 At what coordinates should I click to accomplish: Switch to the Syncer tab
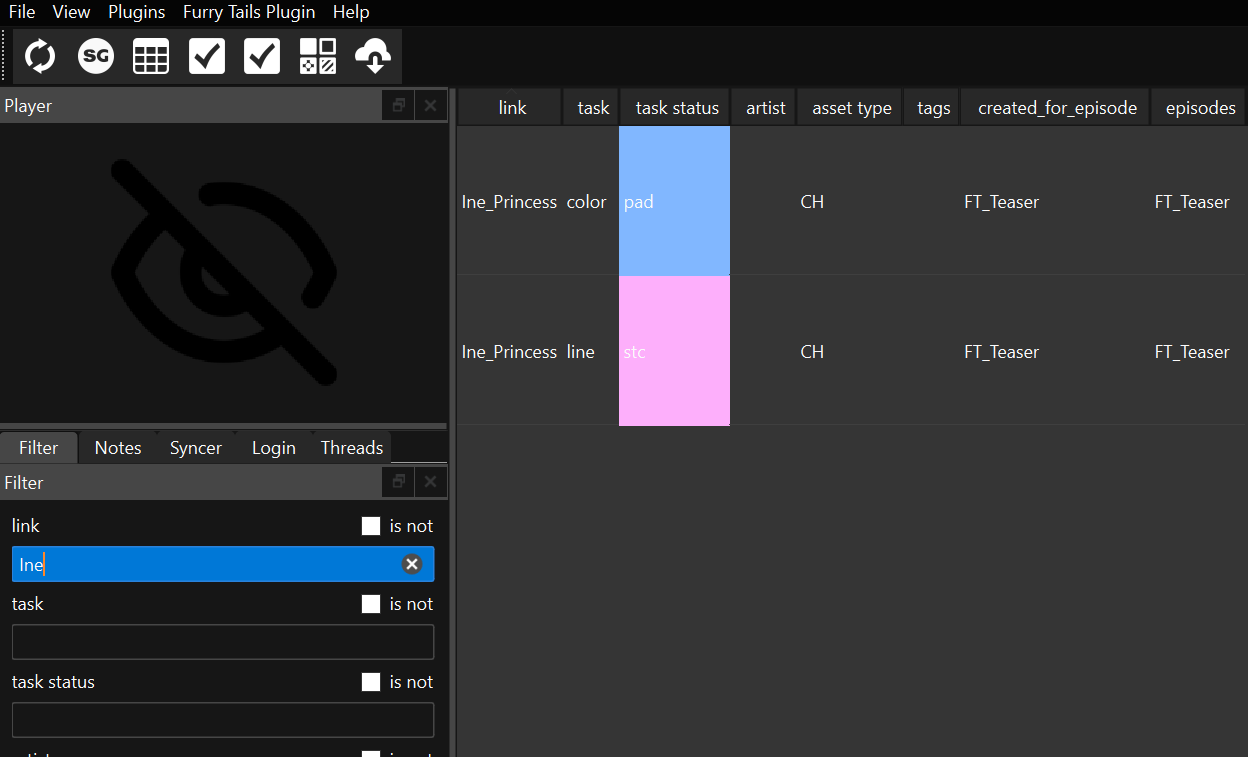pyautogui.click(x=196, y=448)
